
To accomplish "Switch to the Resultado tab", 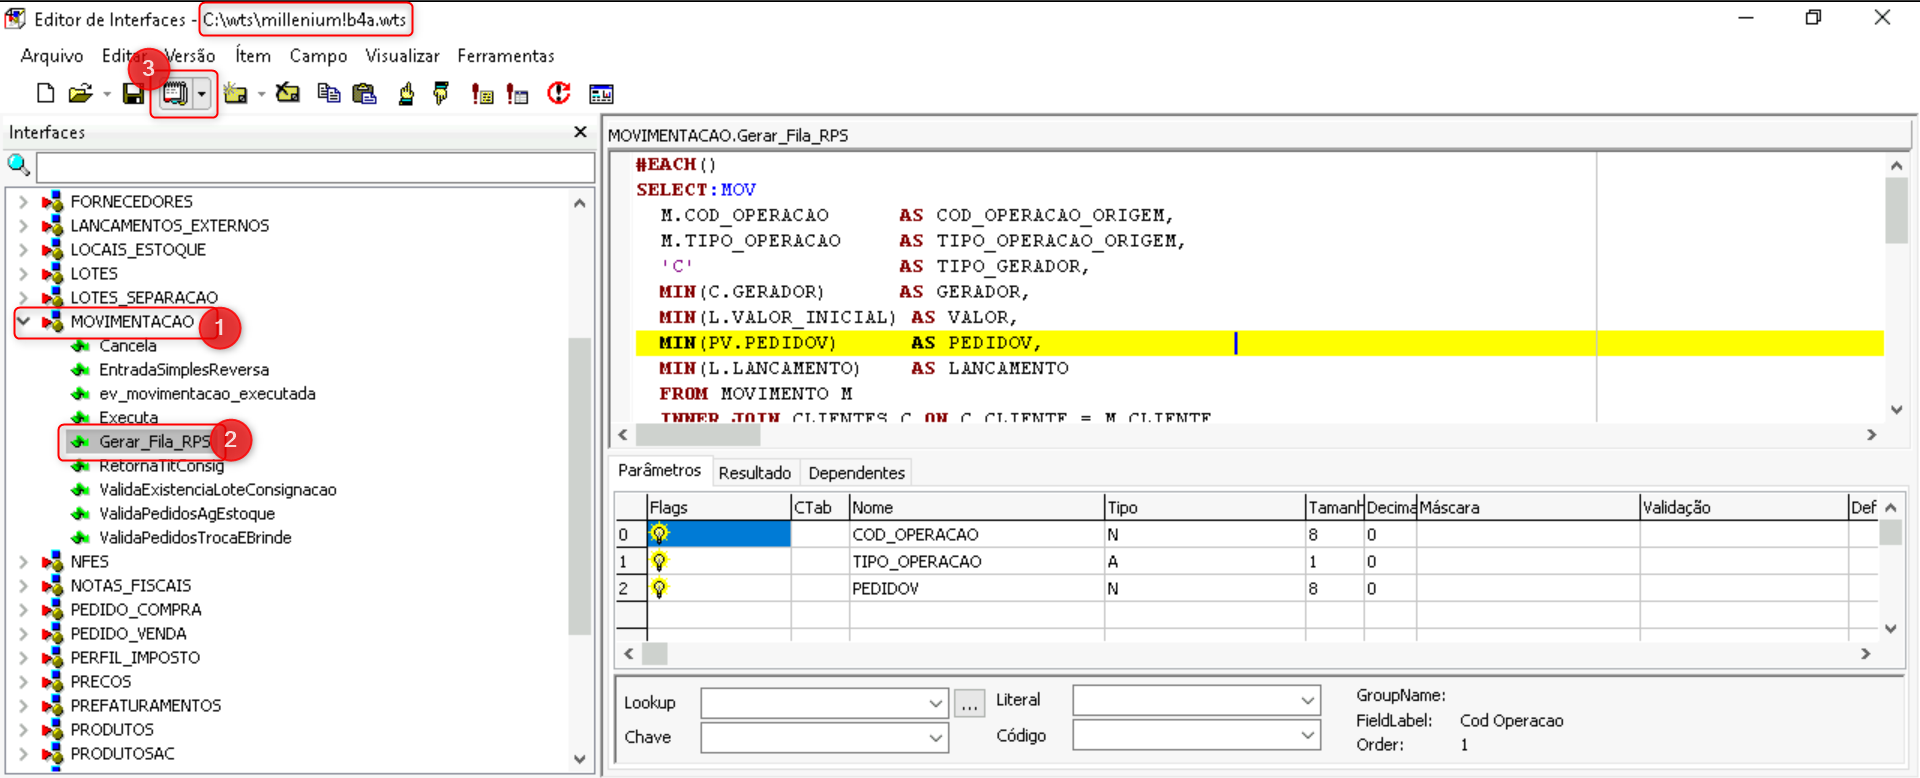I will pyautogui.click(x=754, y=473).
